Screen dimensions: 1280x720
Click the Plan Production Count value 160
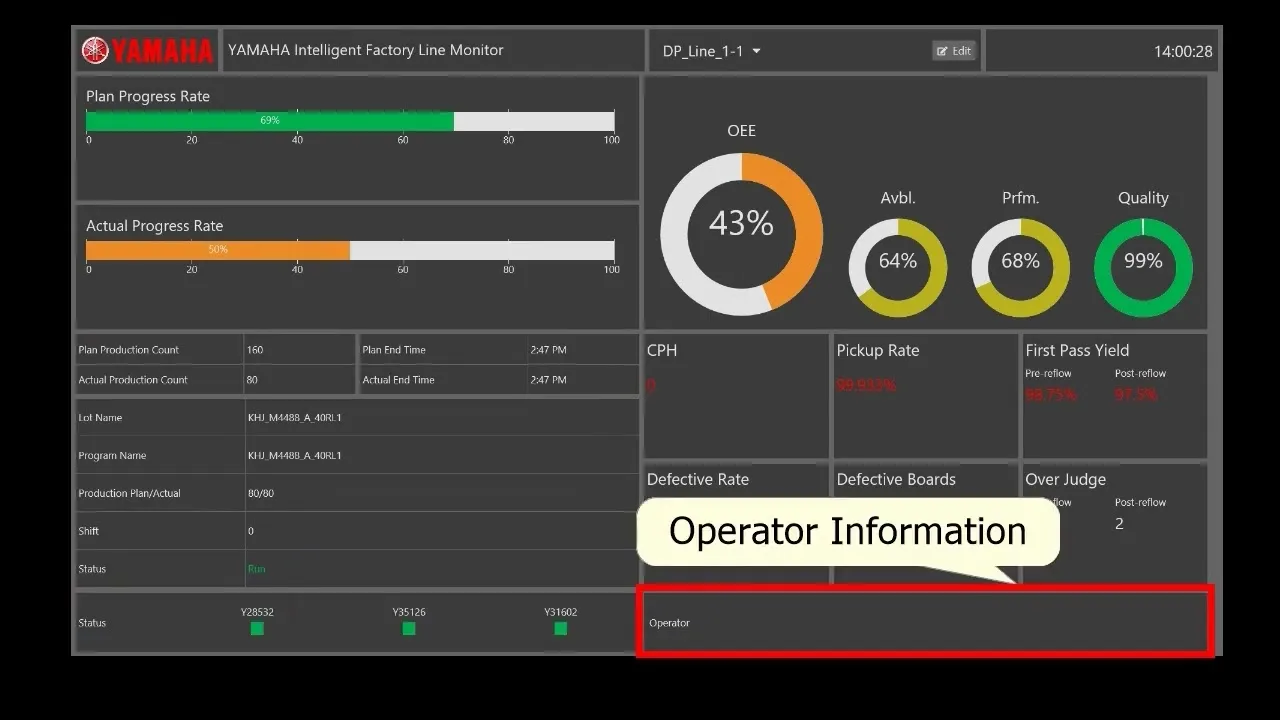tap(255, 350)
